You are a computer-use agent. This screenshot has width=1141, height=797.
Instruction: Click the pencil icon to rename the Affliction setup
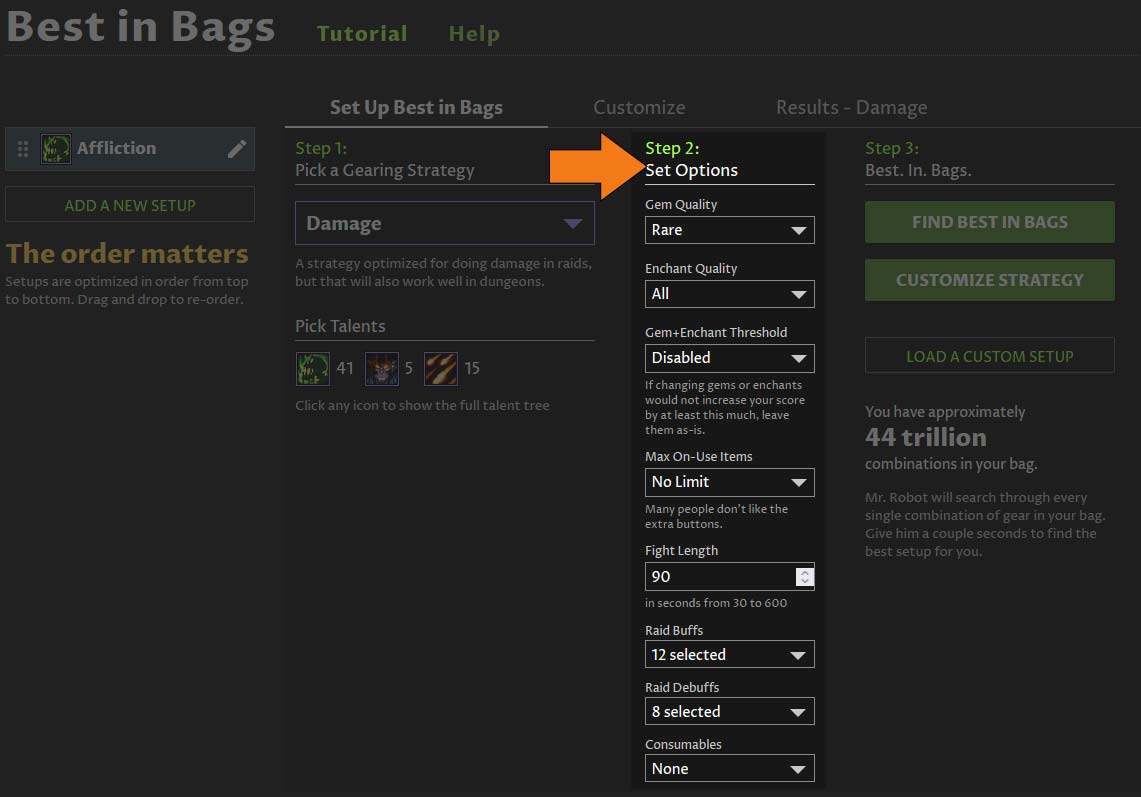tap(237, 148)
